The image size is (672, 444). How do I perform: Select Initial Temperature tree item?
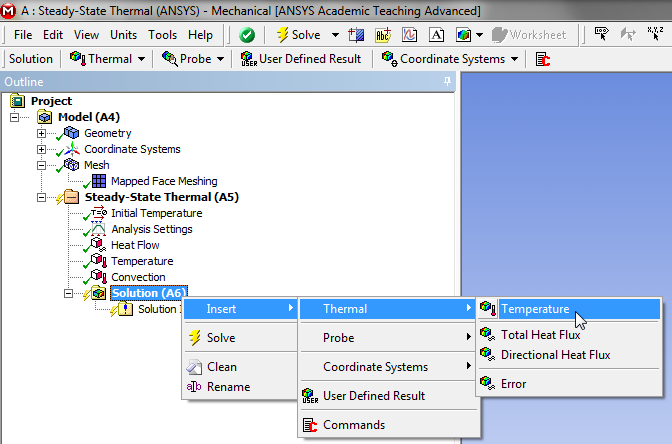point(156,213)
